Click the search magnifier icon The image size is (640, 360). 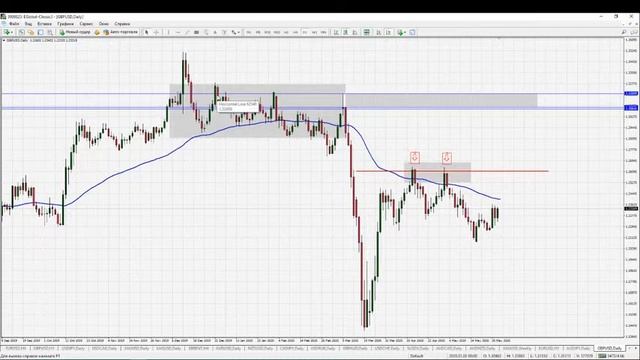point(624,32)
